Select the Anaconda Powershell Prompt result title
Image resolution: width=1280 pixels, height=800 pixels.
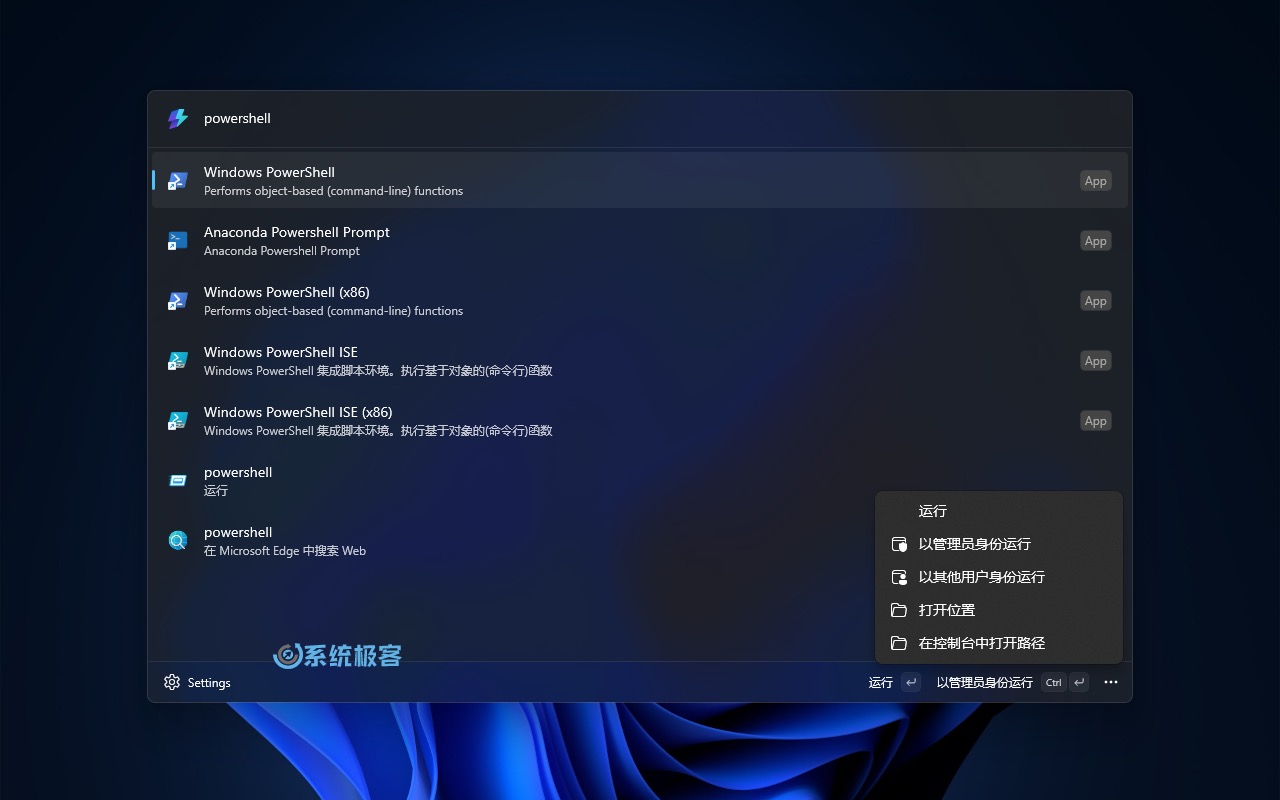(297, 232)
